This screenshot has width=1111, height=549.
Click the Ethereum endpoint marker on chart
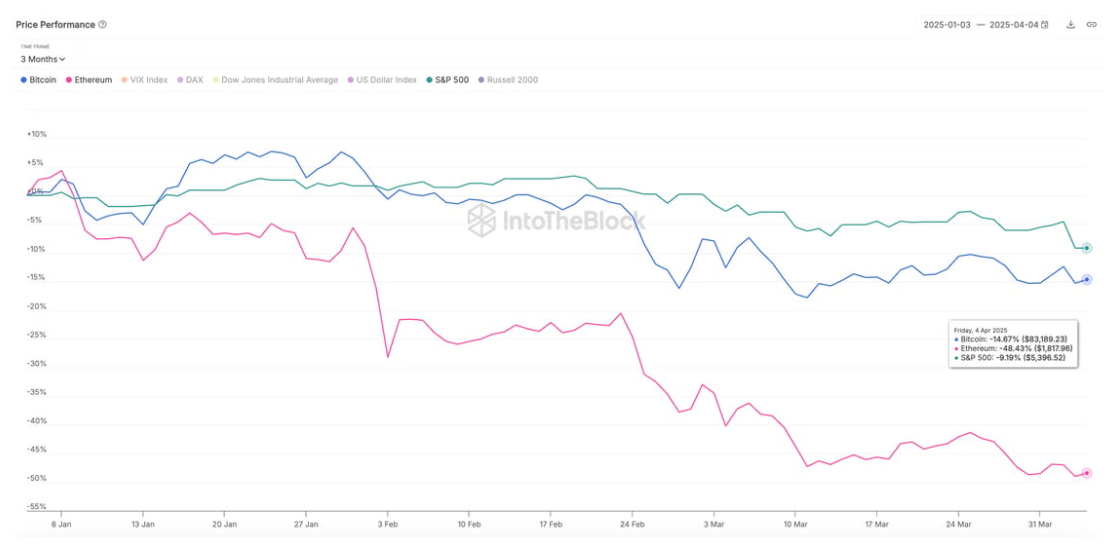(x=1087, y=473)
